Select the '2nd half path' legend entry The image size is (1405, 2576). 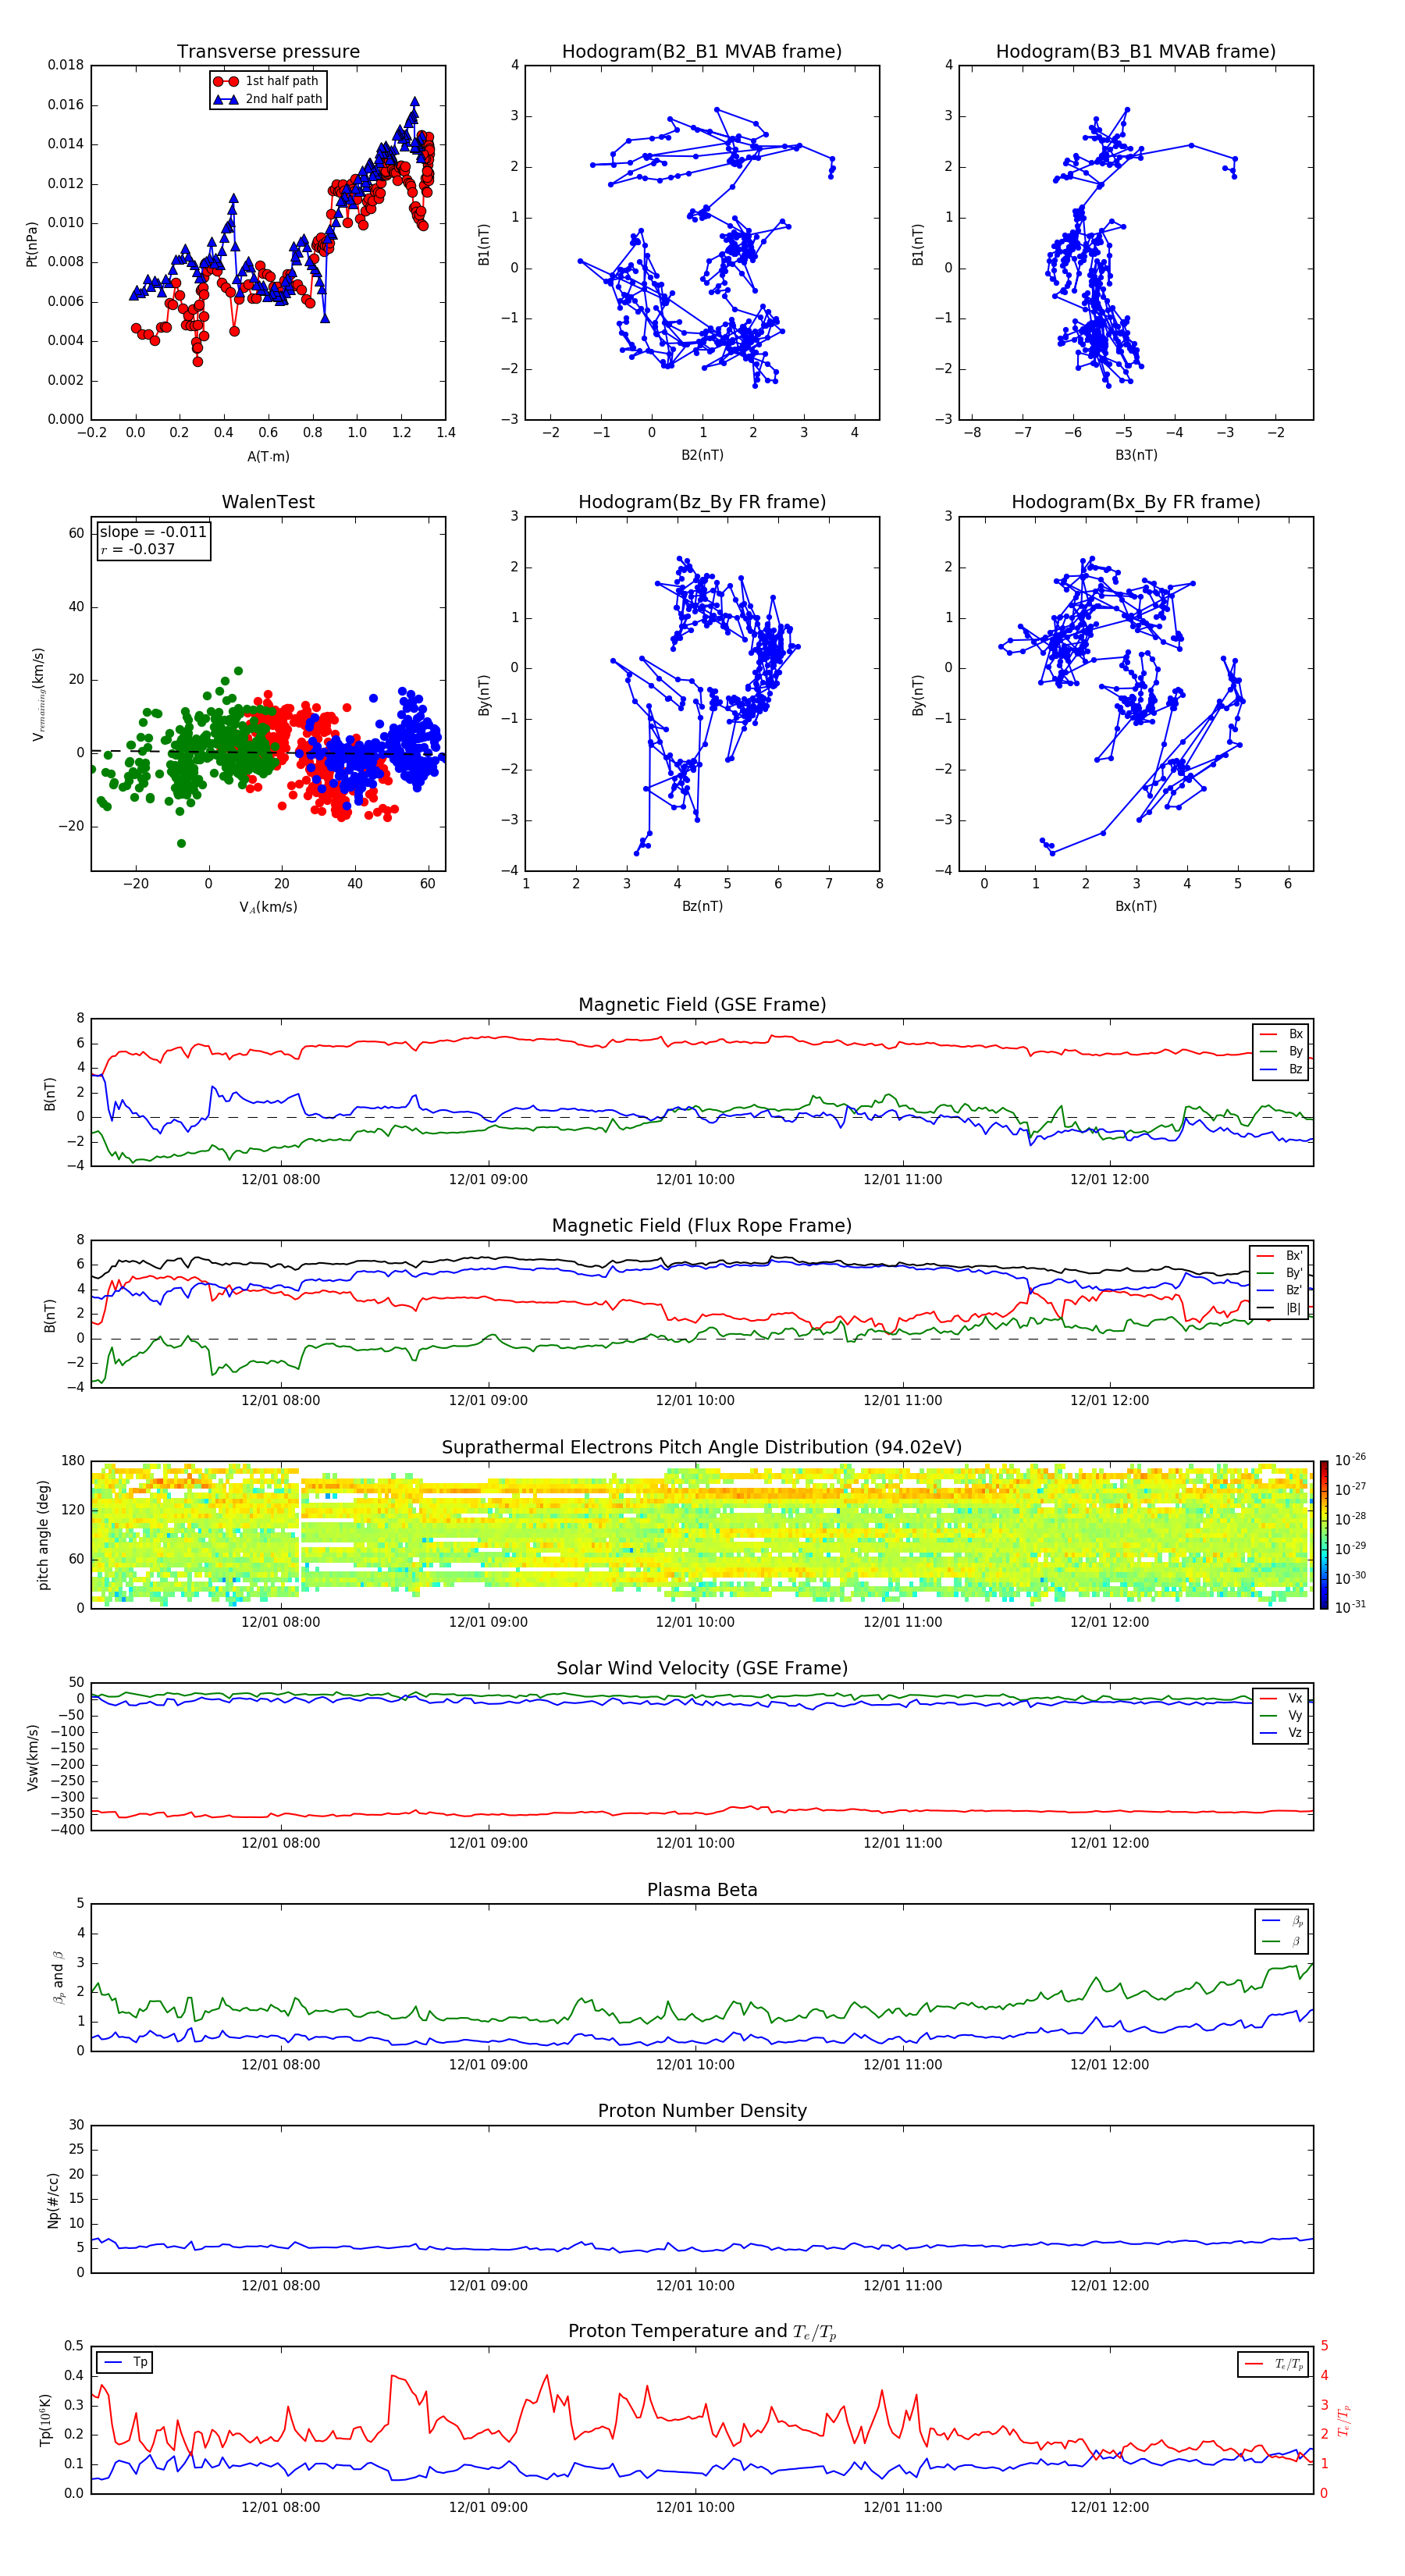pyautogui.click(x=268, y=99)
